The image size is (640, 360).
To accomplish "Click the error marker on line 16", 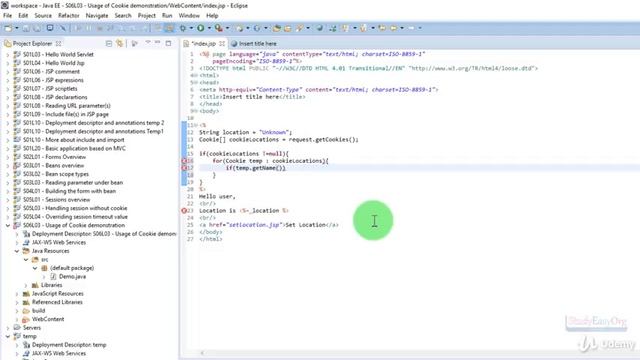I will click(184, 161).
